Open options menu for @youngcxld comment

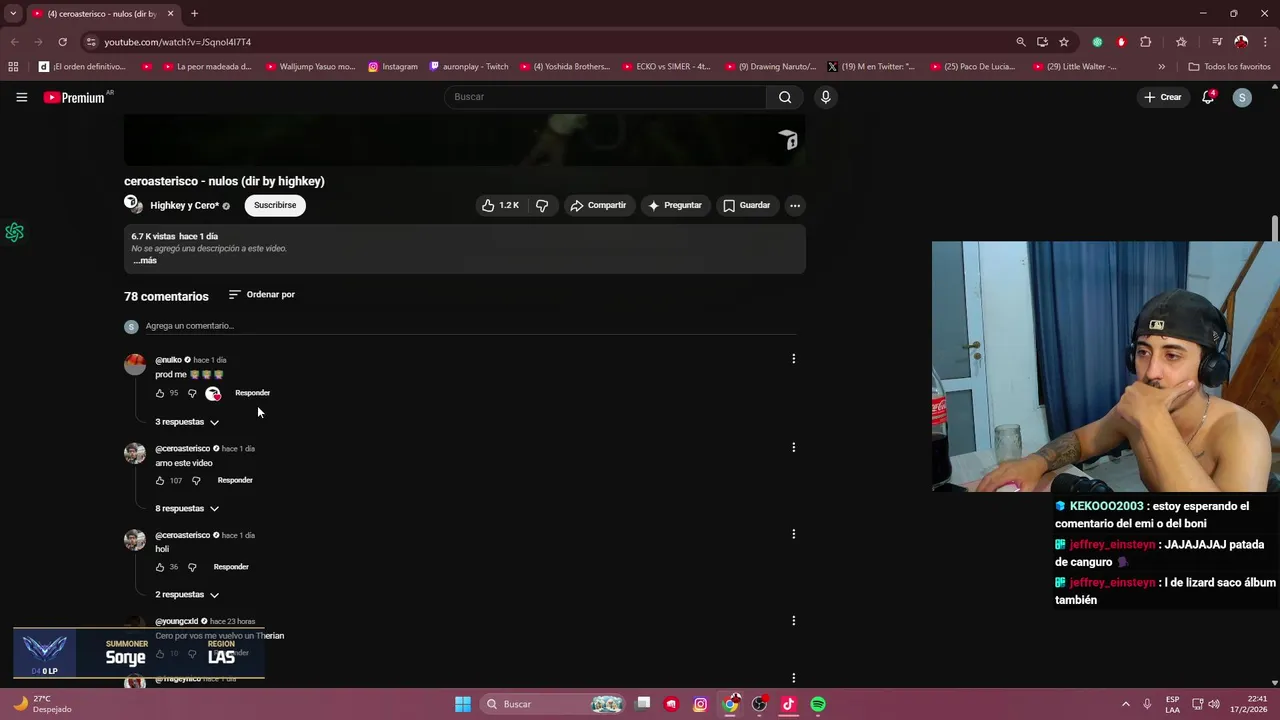pyautogui.click(x=794, y=621)
